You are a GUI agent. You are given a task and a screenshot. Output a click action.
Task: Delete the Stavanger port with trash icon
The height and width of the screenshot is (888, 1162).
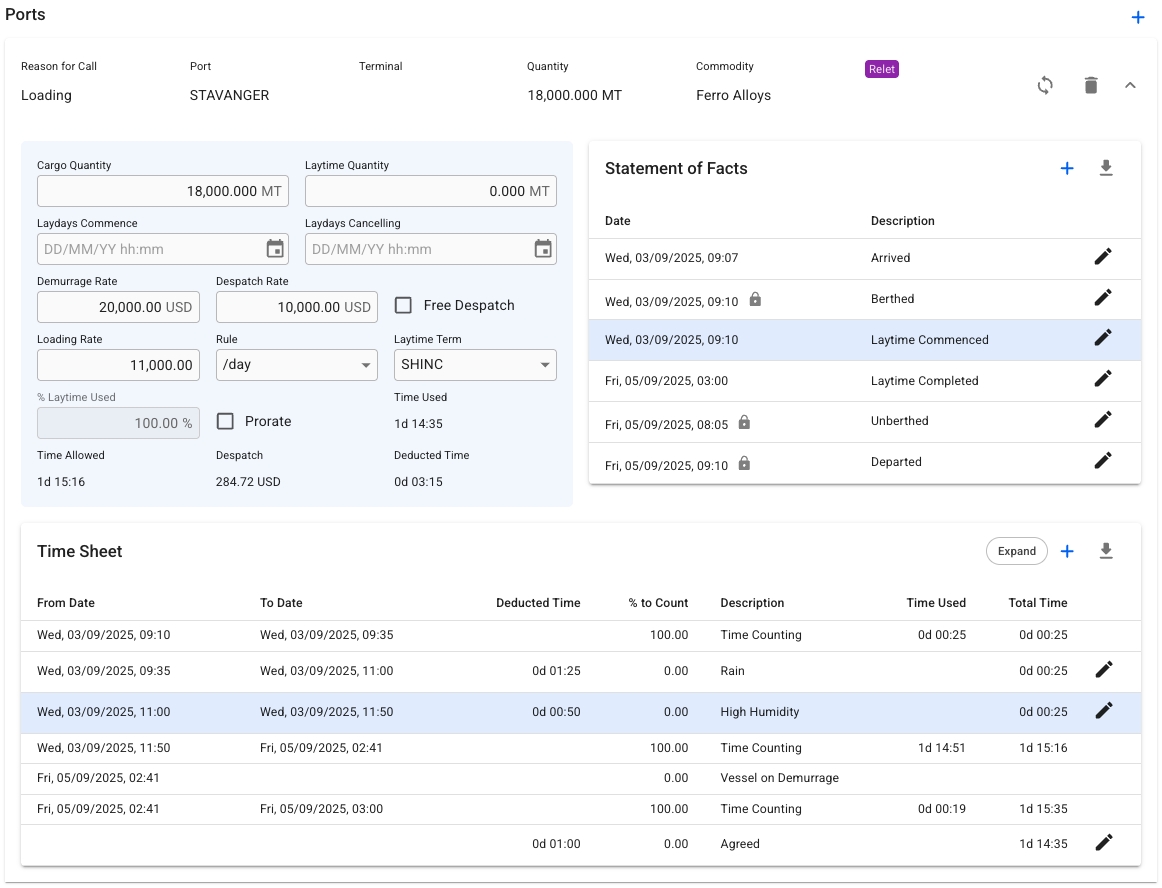(1091, 86)
